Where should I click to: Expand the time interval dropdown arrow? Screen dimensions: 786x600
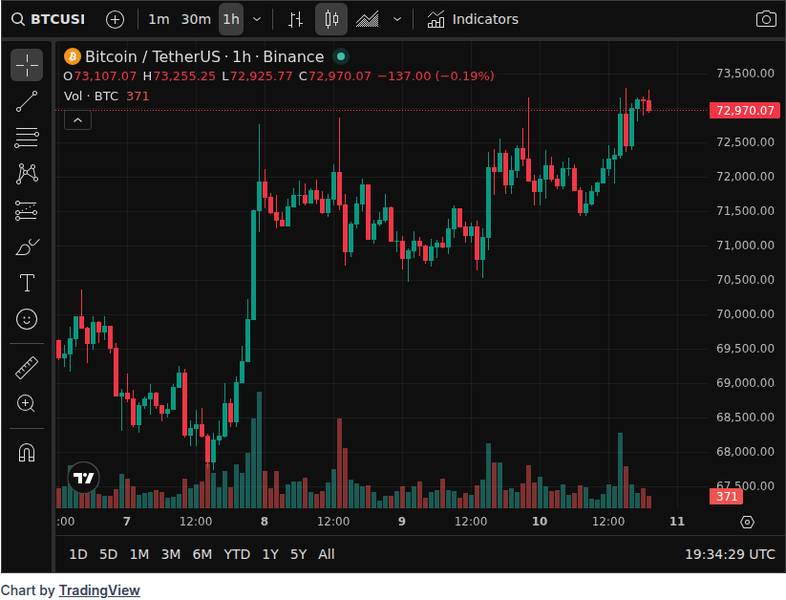click(257, 20)
